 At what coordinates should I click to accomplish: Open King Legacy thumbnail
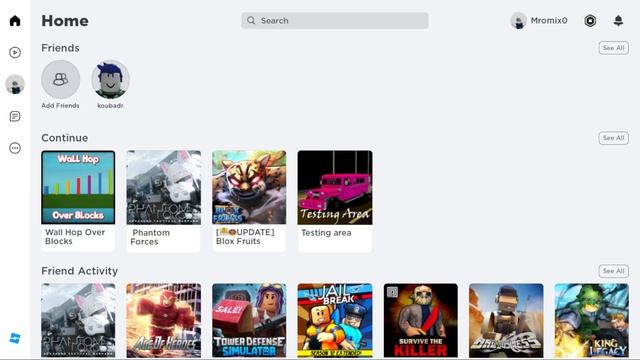591,320
